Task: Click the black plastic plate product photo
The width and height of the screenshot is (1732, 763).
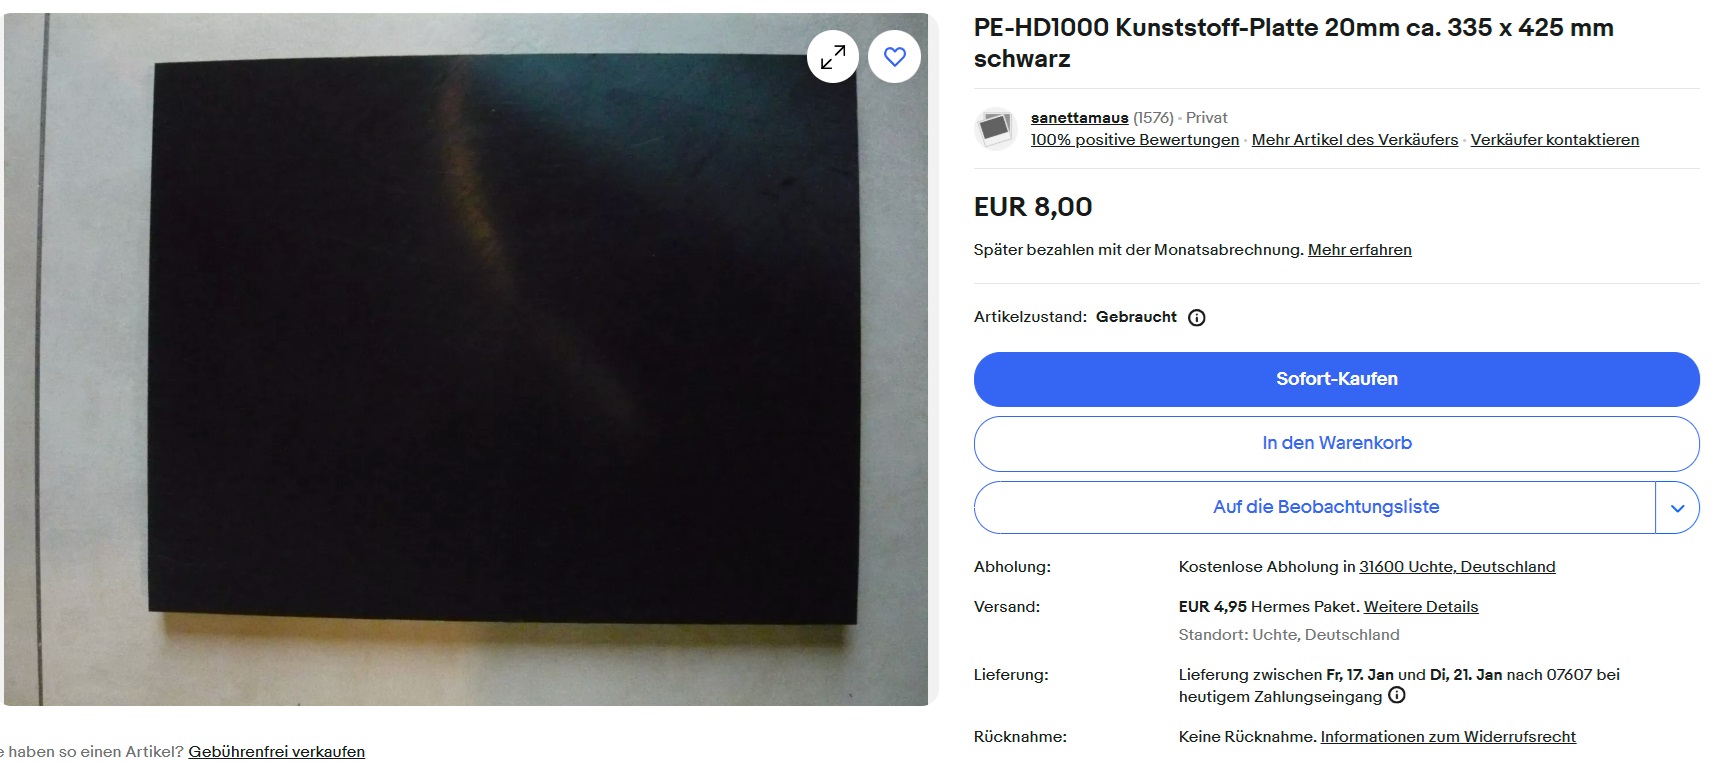Action: tap(466, 359)
